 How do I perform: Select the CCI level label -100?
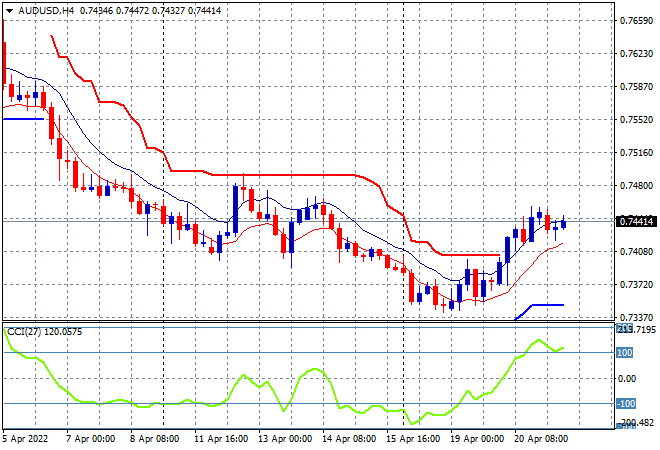[626, 404]
